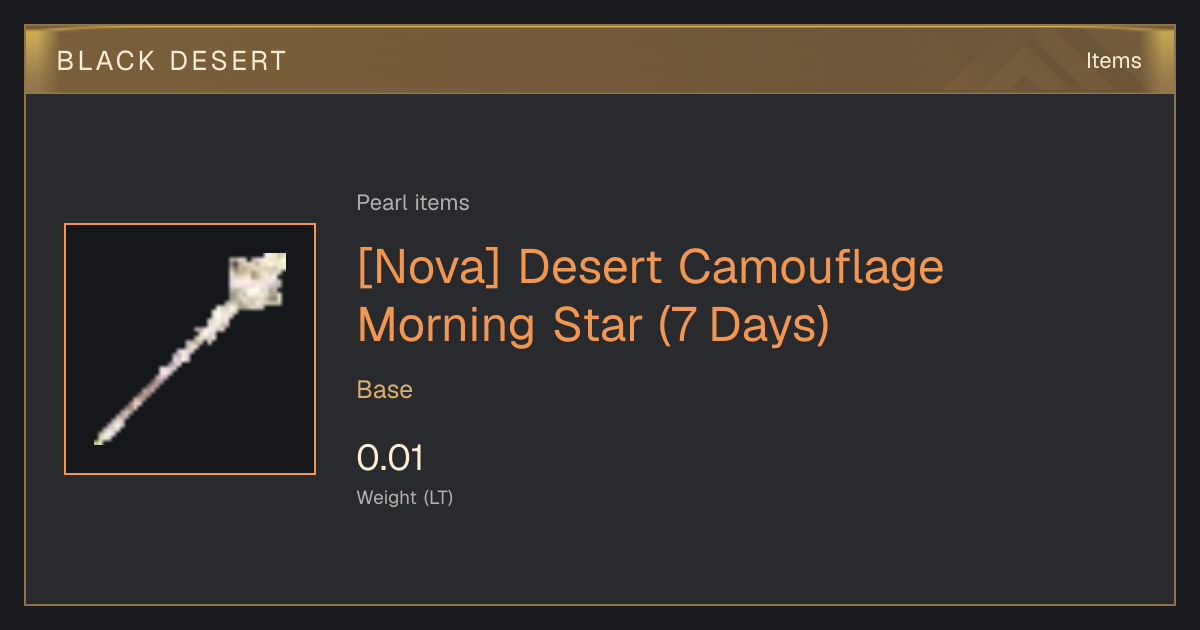The height and width of the screenshot is (630, 1200).
Task: Click the Weight (LT) caption
Action: [405, 497]
